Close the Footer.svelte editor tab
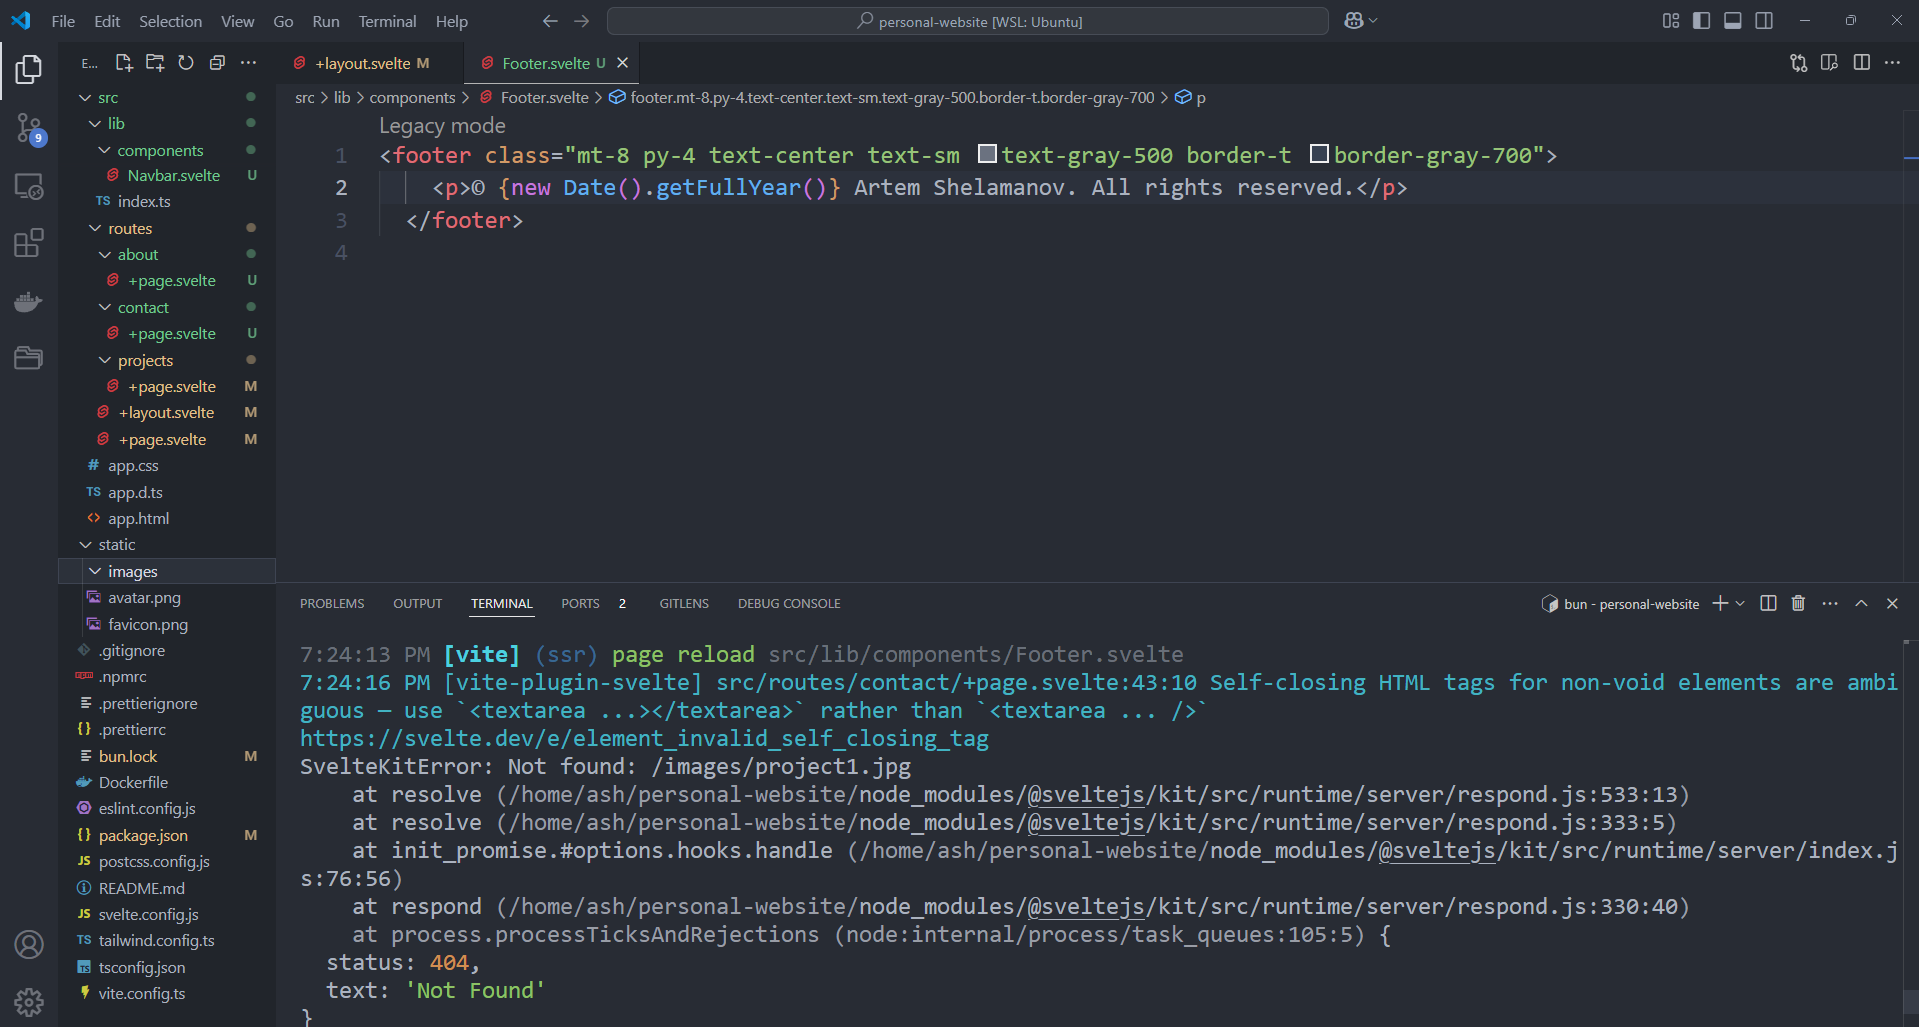Image resolution: width=1919 pixels, height=1027 pixels. pos(622,63)
